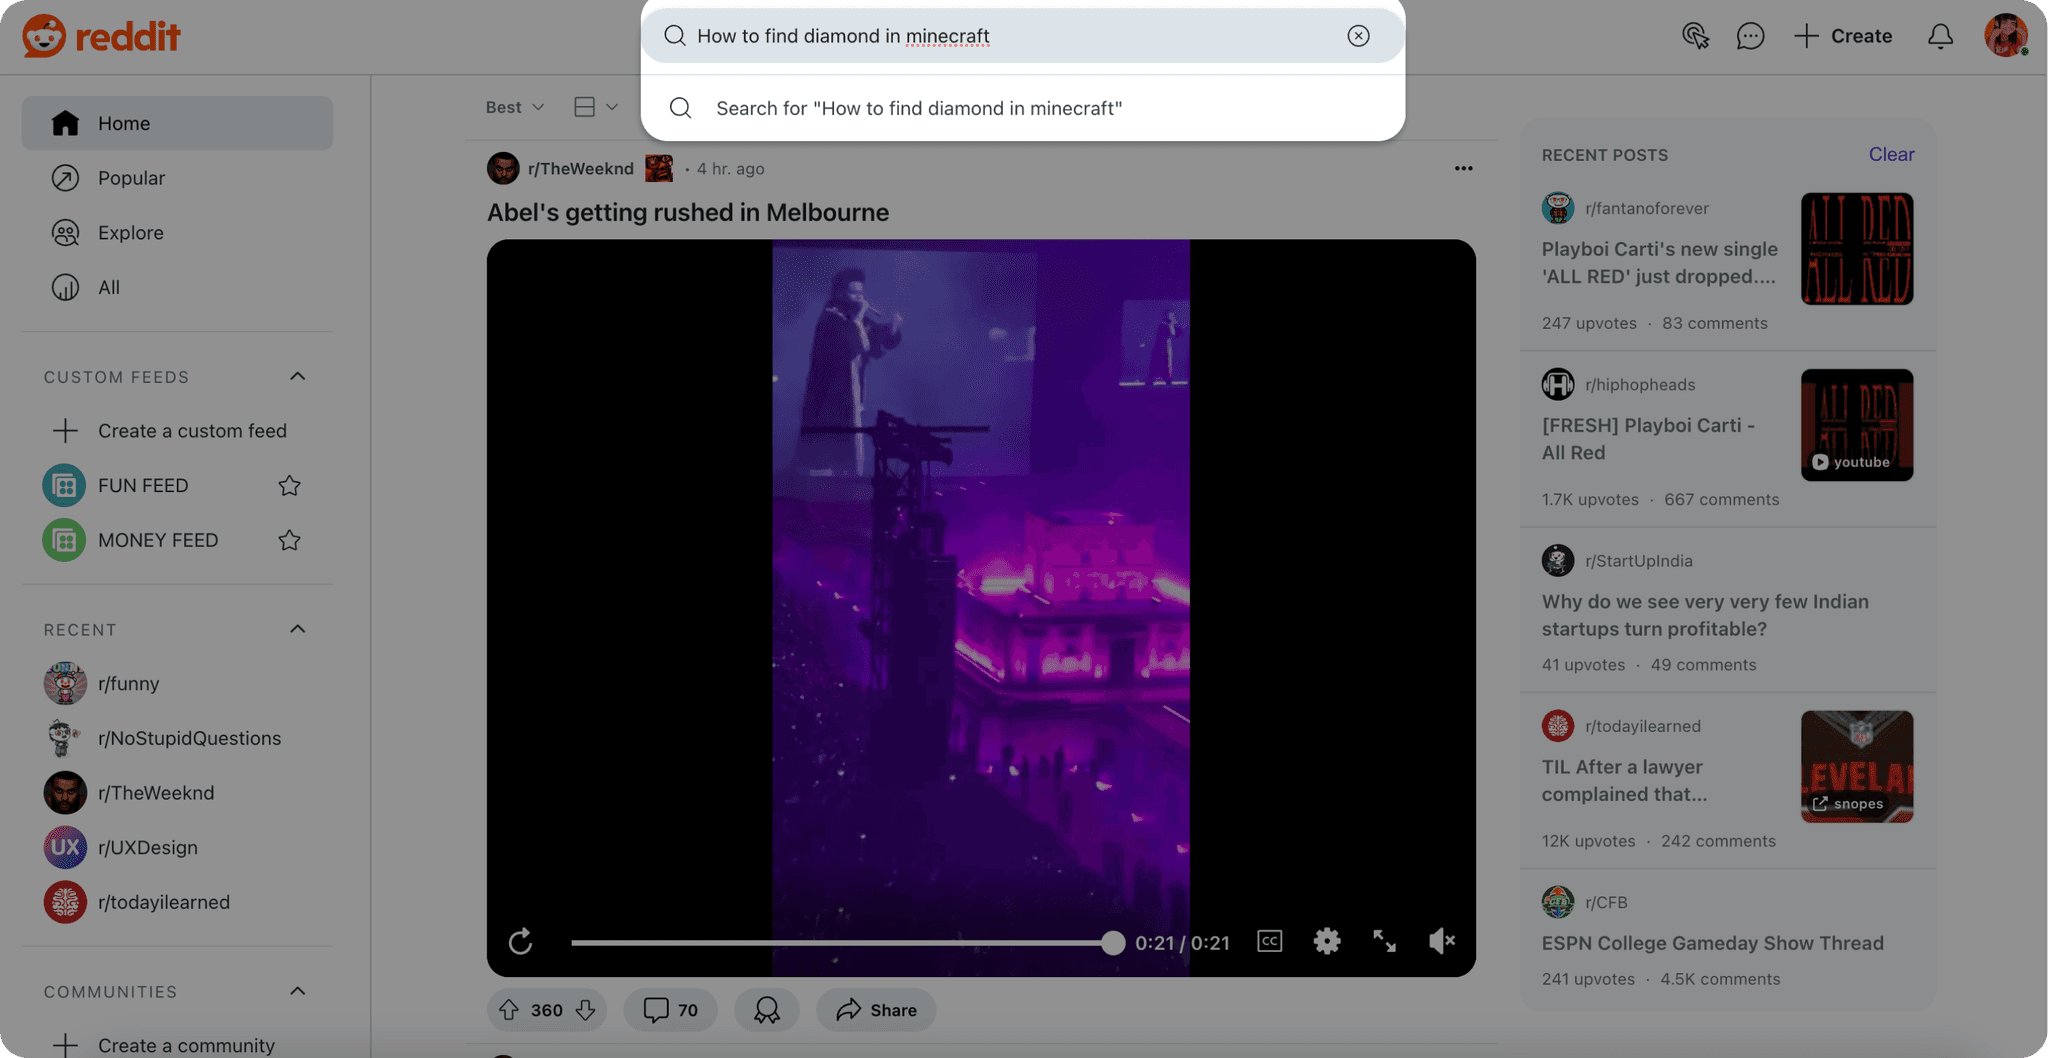Open r/StartUpIndia in recent posts
The height and width of the screenshot is (1058, 2048).
click(x=1638, y=561)
